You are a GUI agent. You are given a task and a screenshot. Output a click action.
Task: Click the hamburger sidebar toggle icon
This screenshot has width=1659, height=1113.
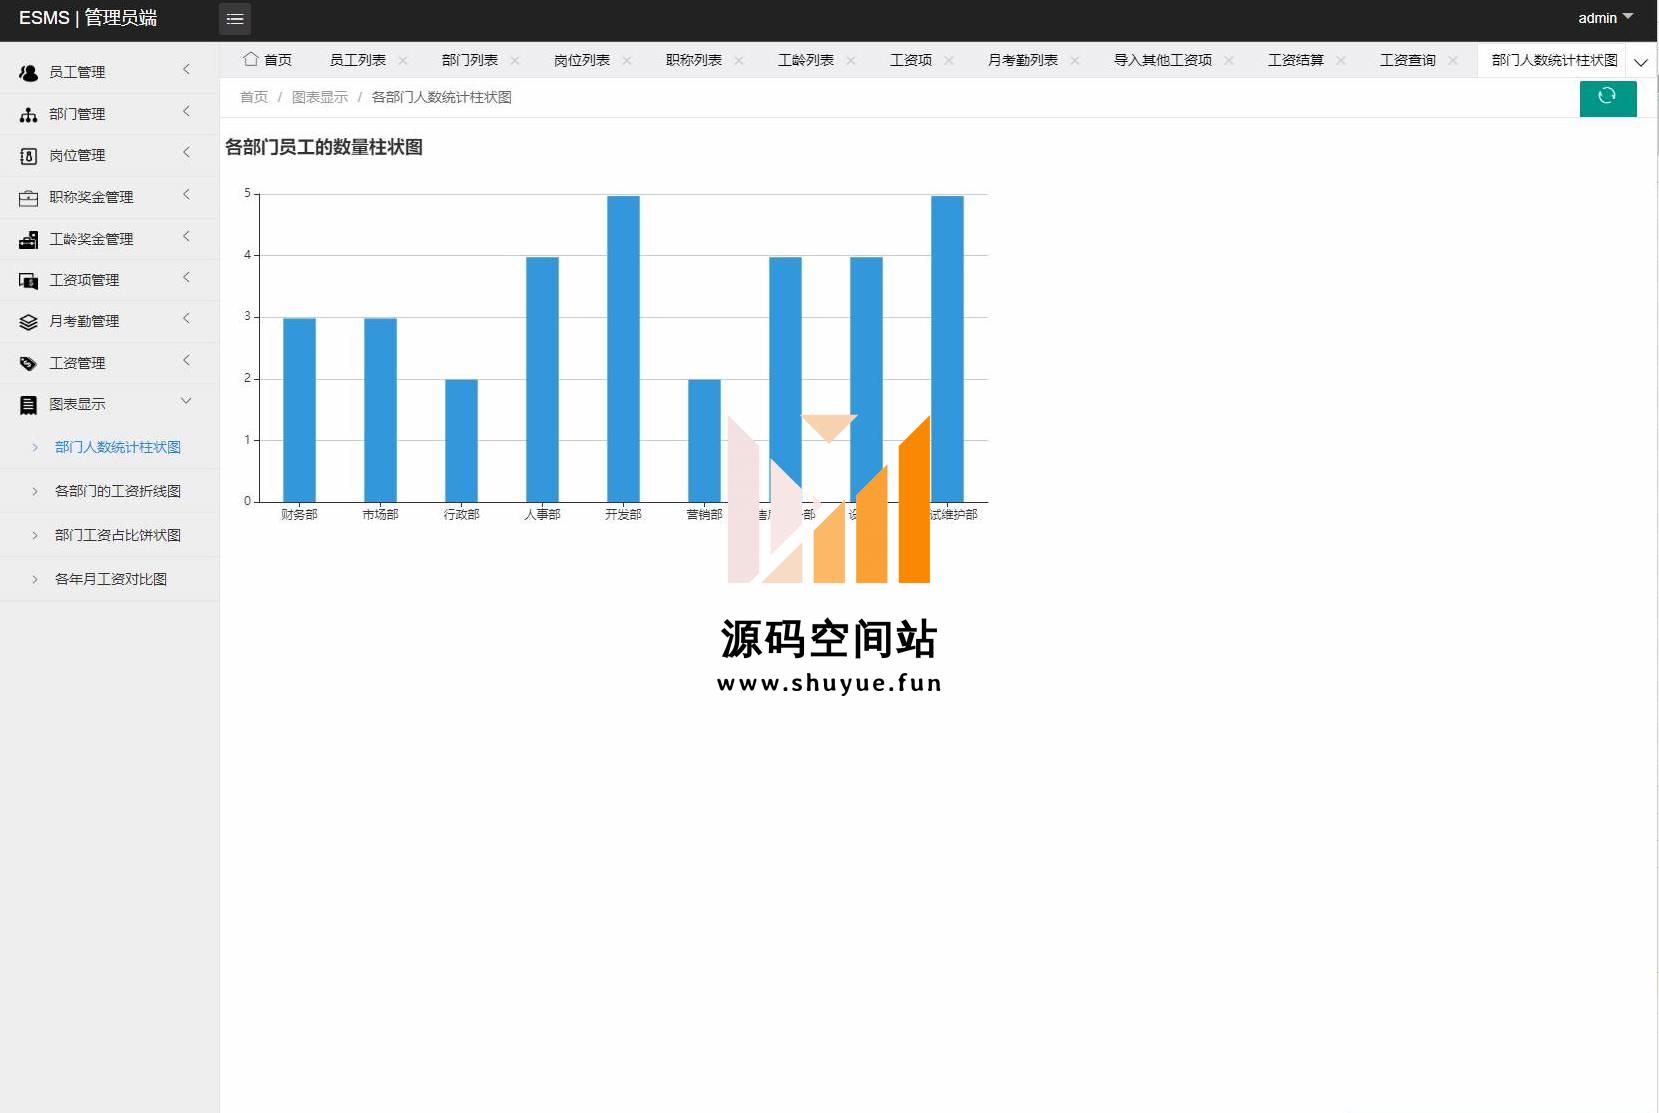[234, 19]
